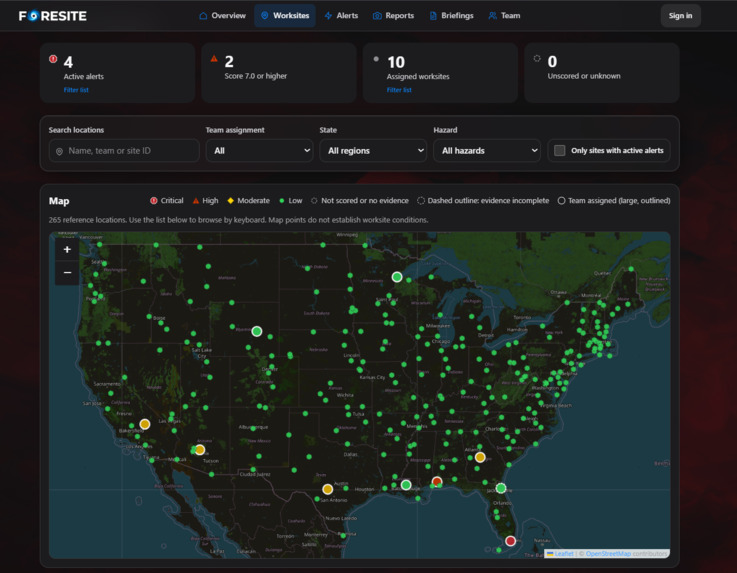This screenshot has width=737, height=573.
Task: Click the orange triangle score icon
Action: pyautogui.click(x=214, y=59)
